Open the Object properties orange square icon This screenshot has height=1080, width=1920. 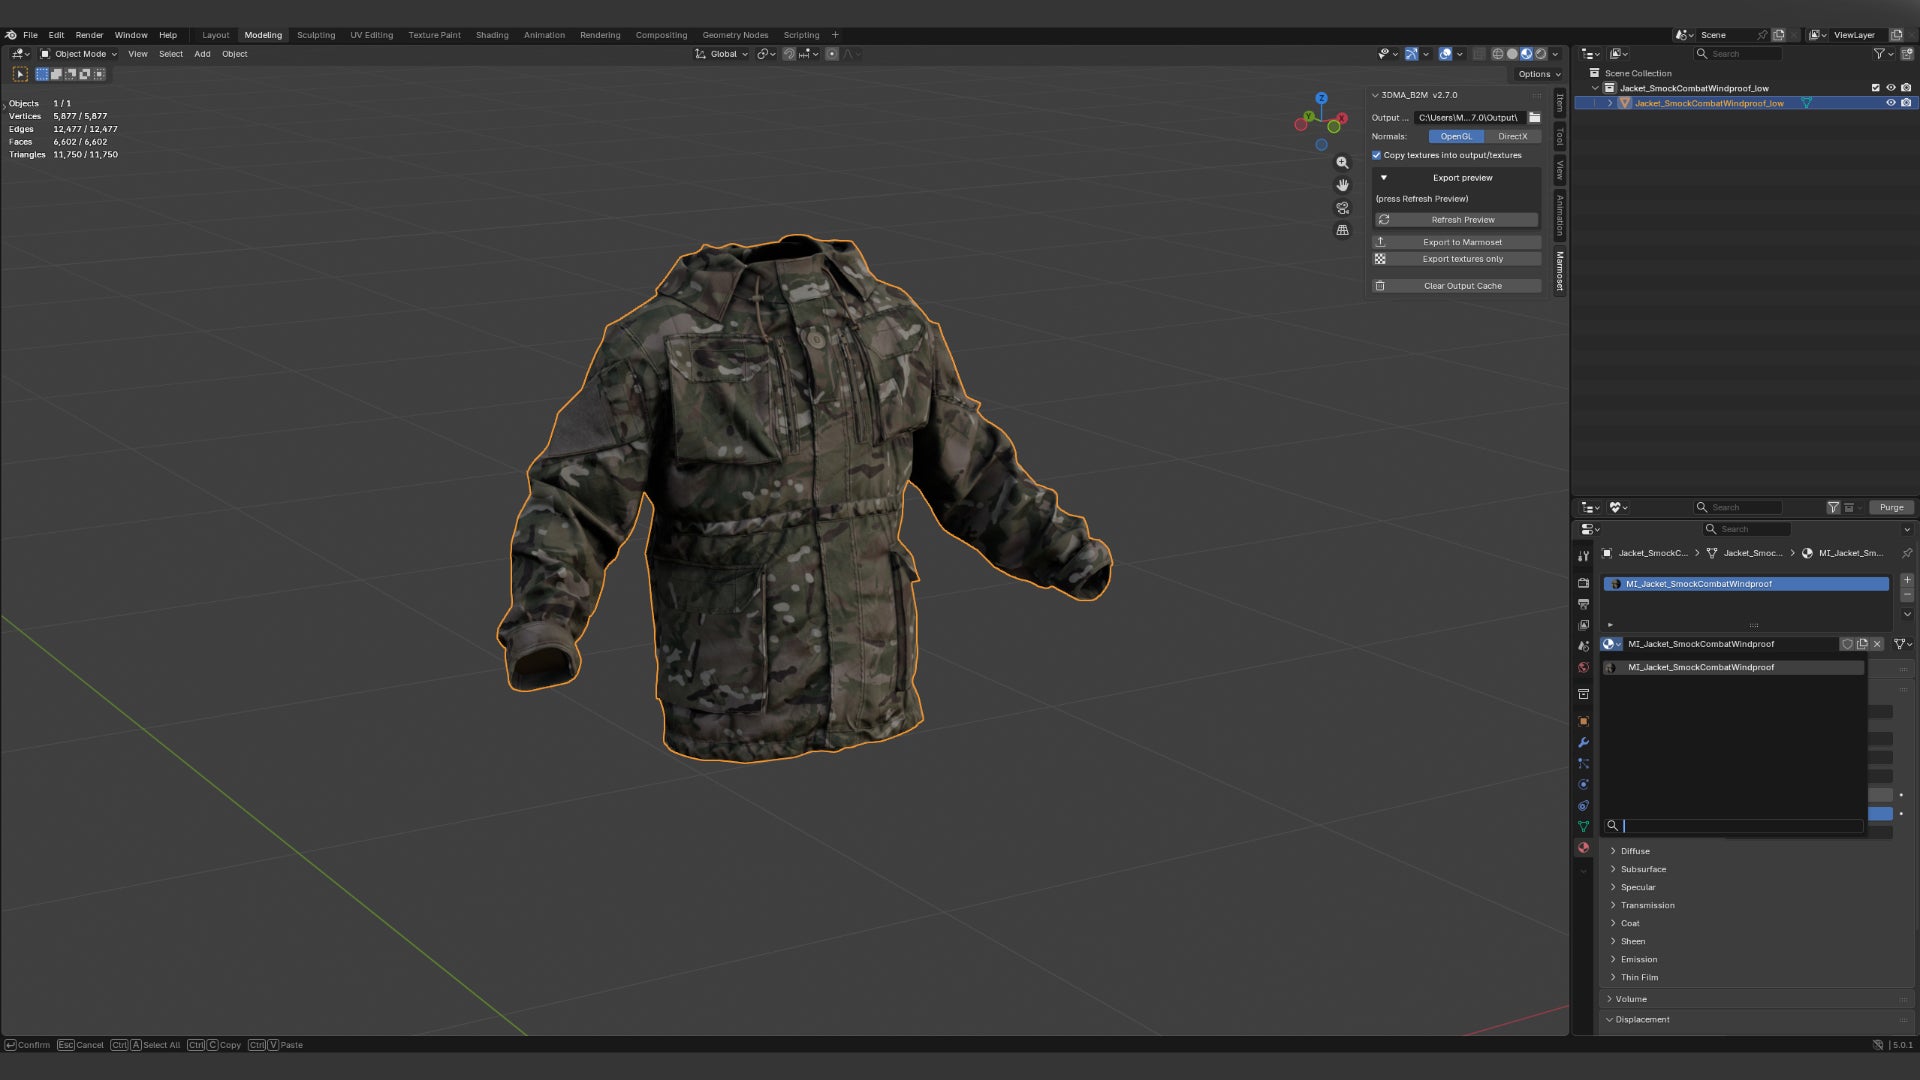[1583, 721]
